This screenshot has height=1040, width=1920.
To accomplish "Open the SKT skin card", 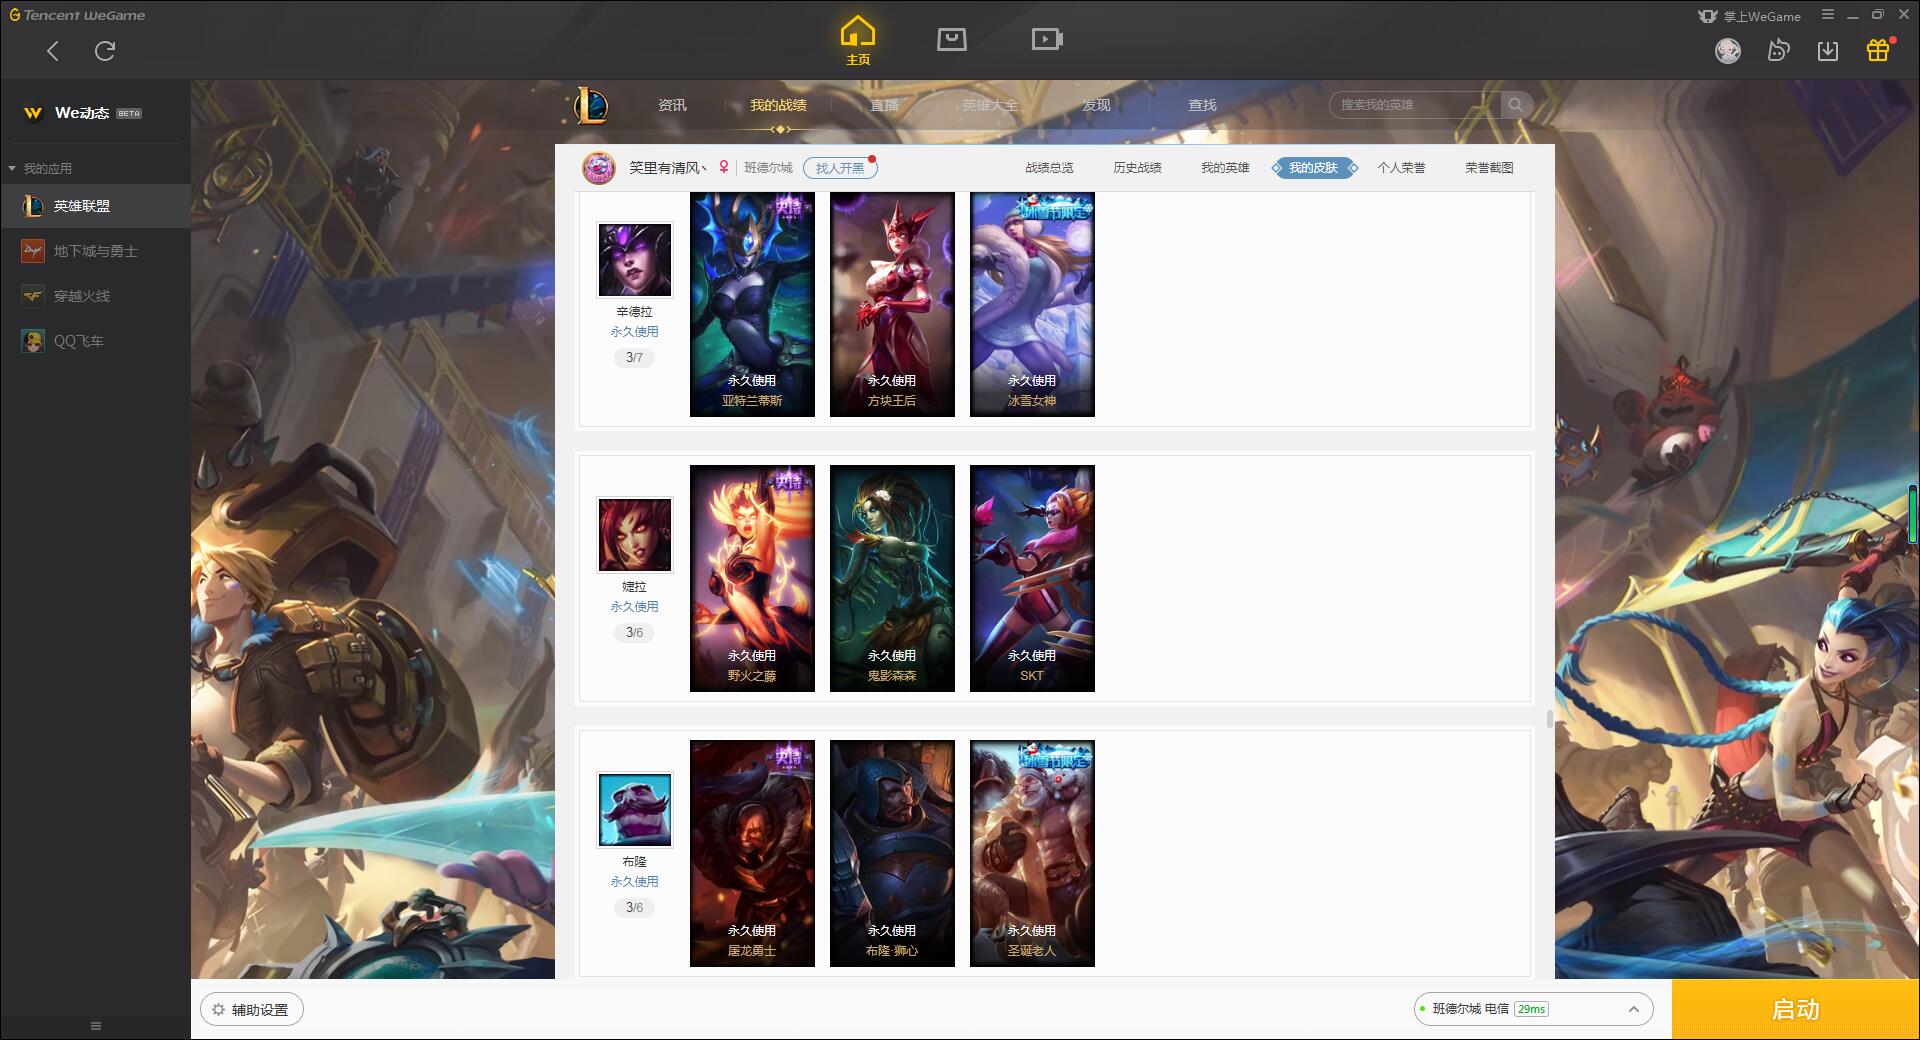I will click(x=1032, y=578).
